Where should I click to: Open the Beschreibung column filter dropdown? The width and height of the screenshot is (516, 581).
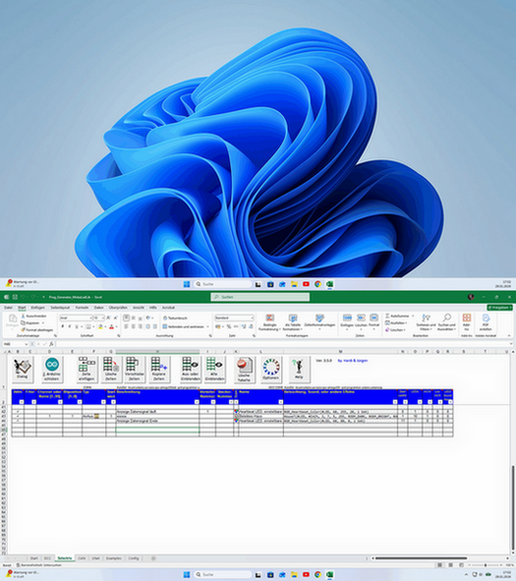tap(197, 402)
